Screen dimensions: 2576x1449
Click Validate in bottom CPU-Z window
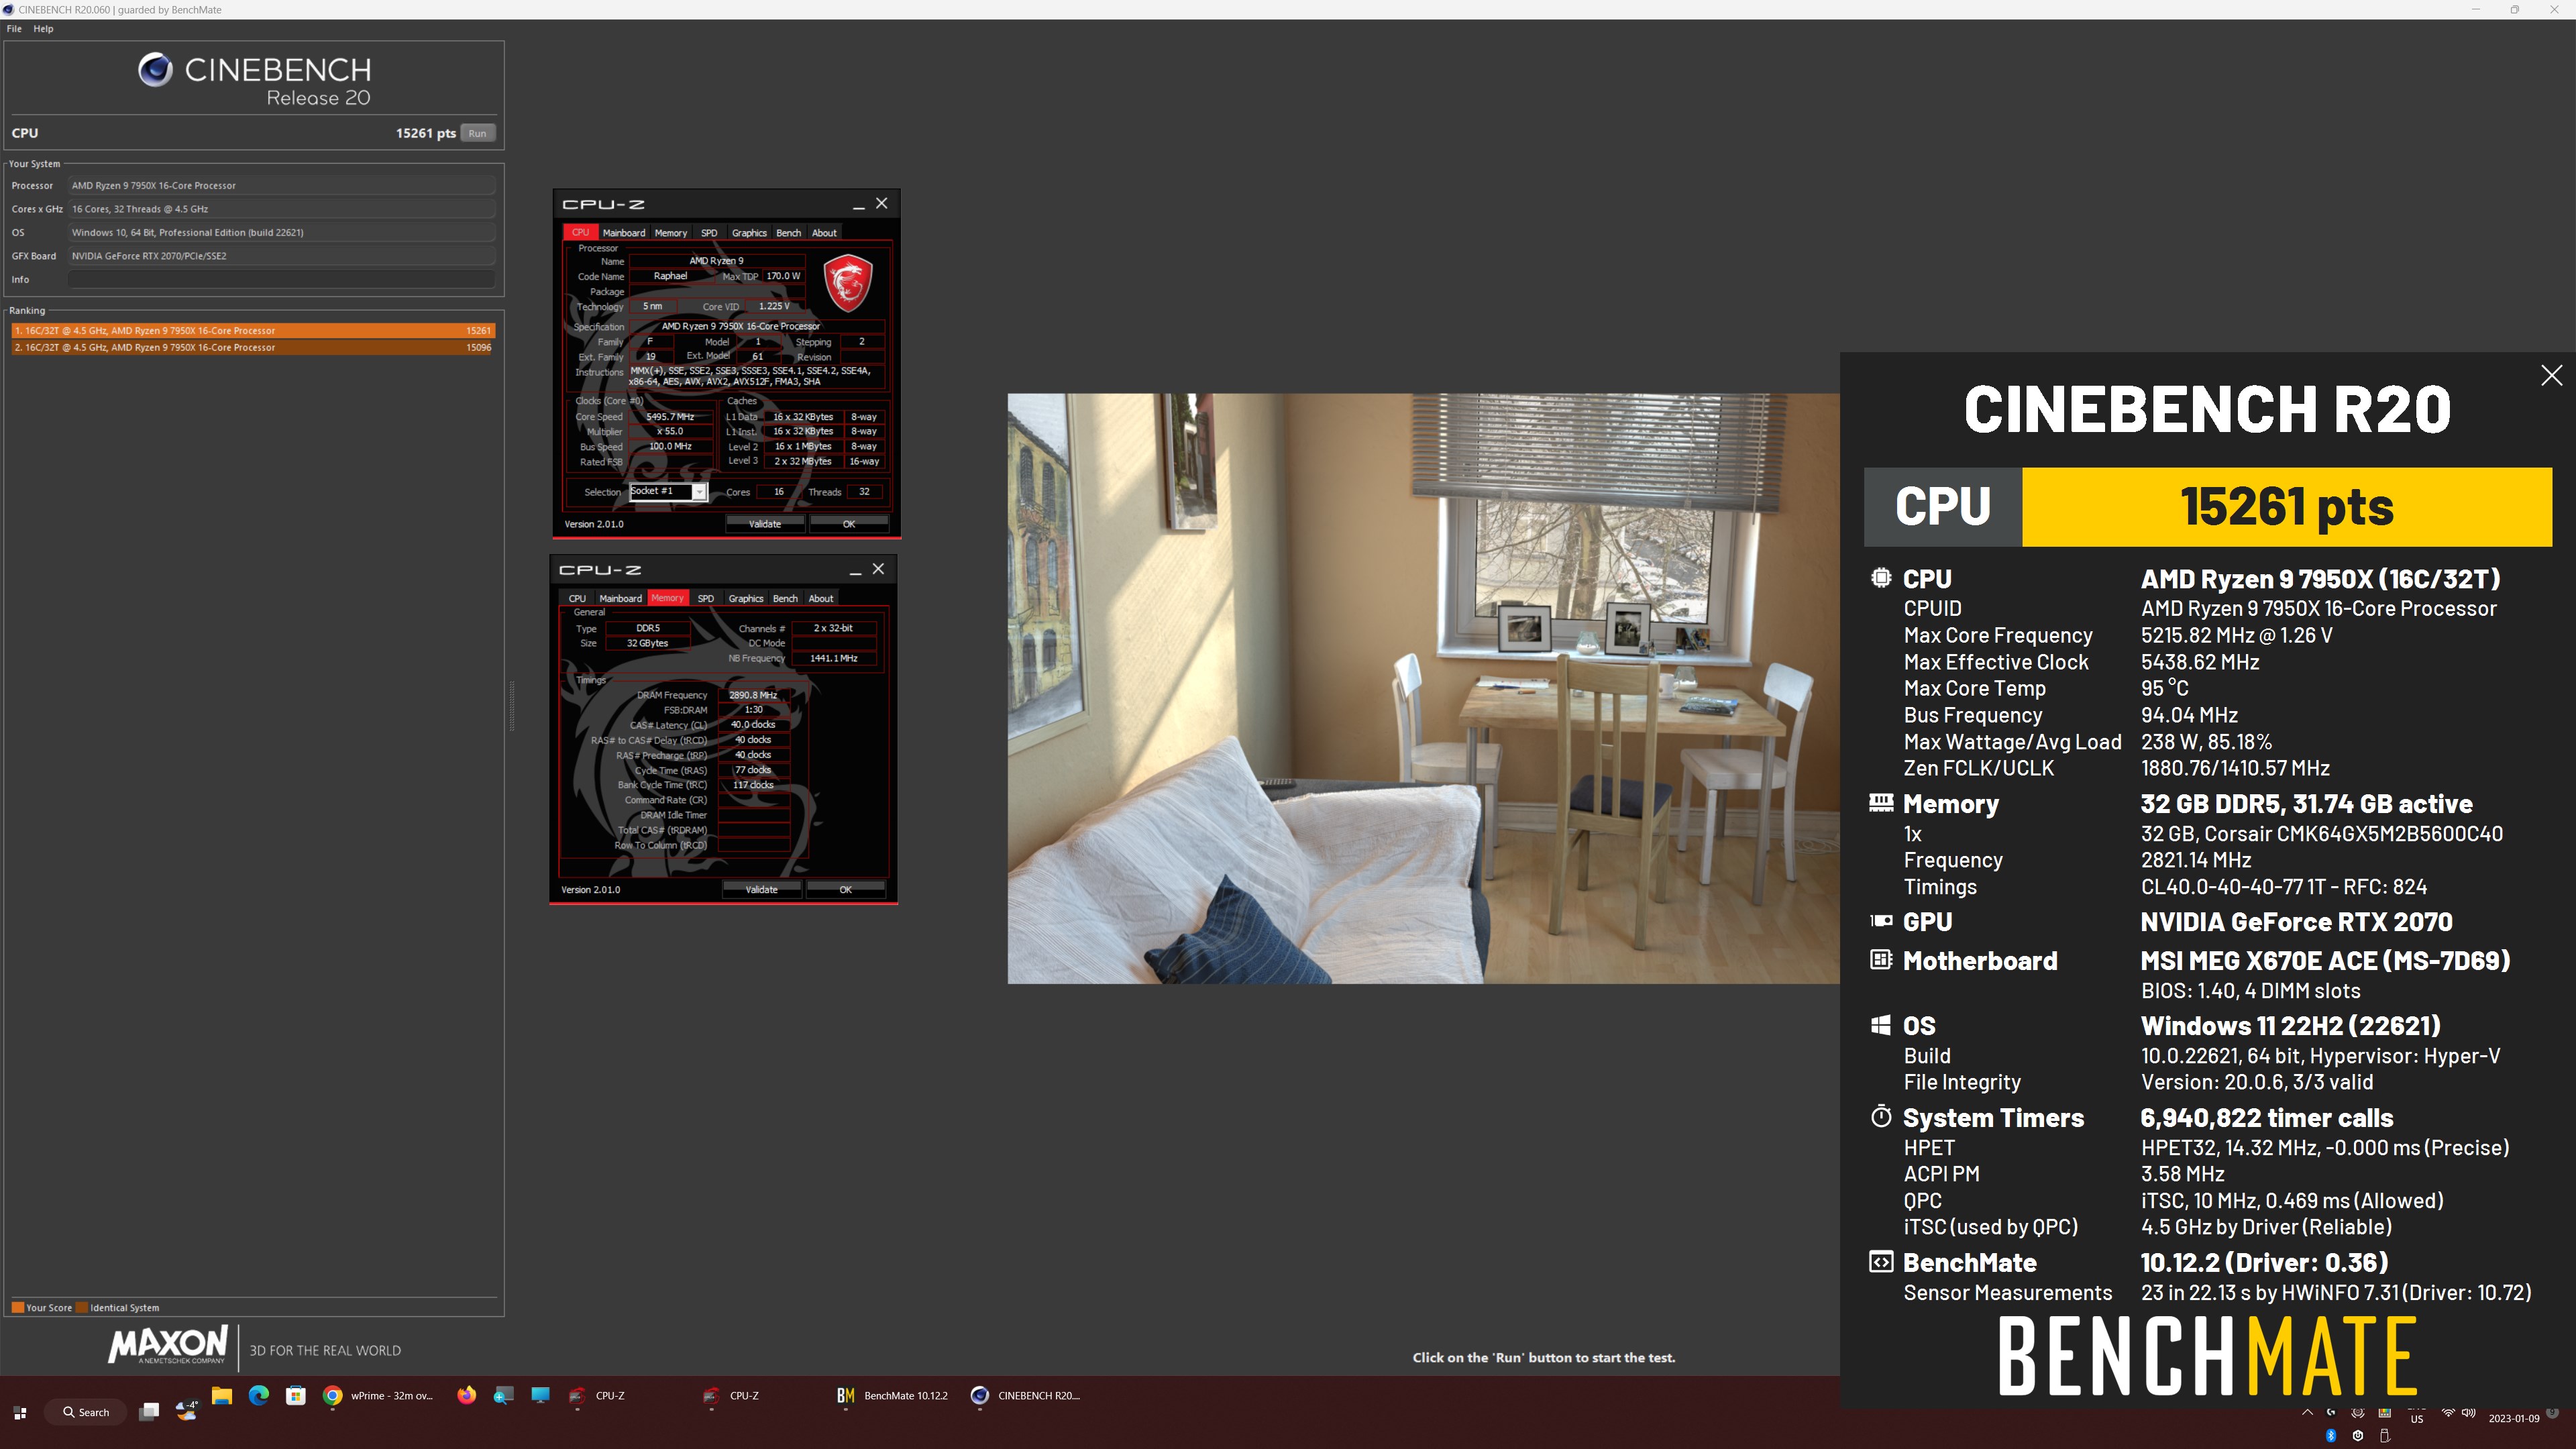click(x=762, y=890)
